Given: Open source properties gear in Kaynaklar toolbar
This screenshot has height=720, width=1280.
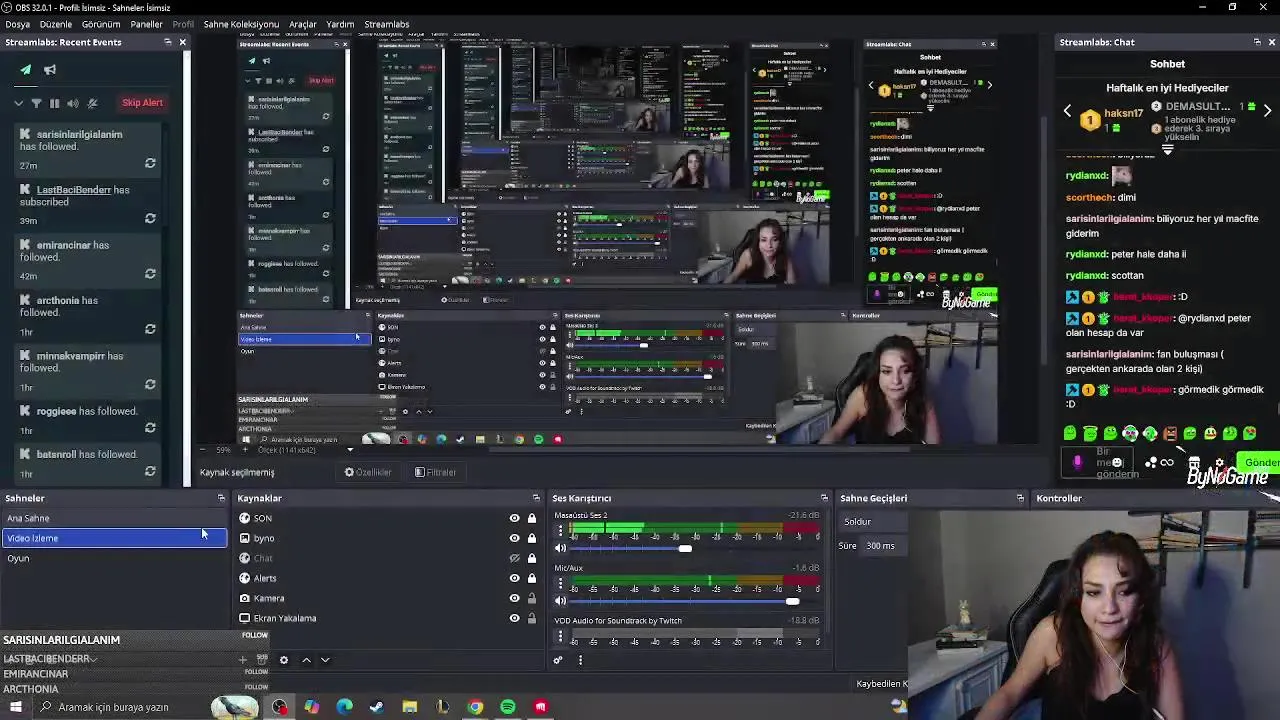Looking at the screenshot, I should 284,660.
